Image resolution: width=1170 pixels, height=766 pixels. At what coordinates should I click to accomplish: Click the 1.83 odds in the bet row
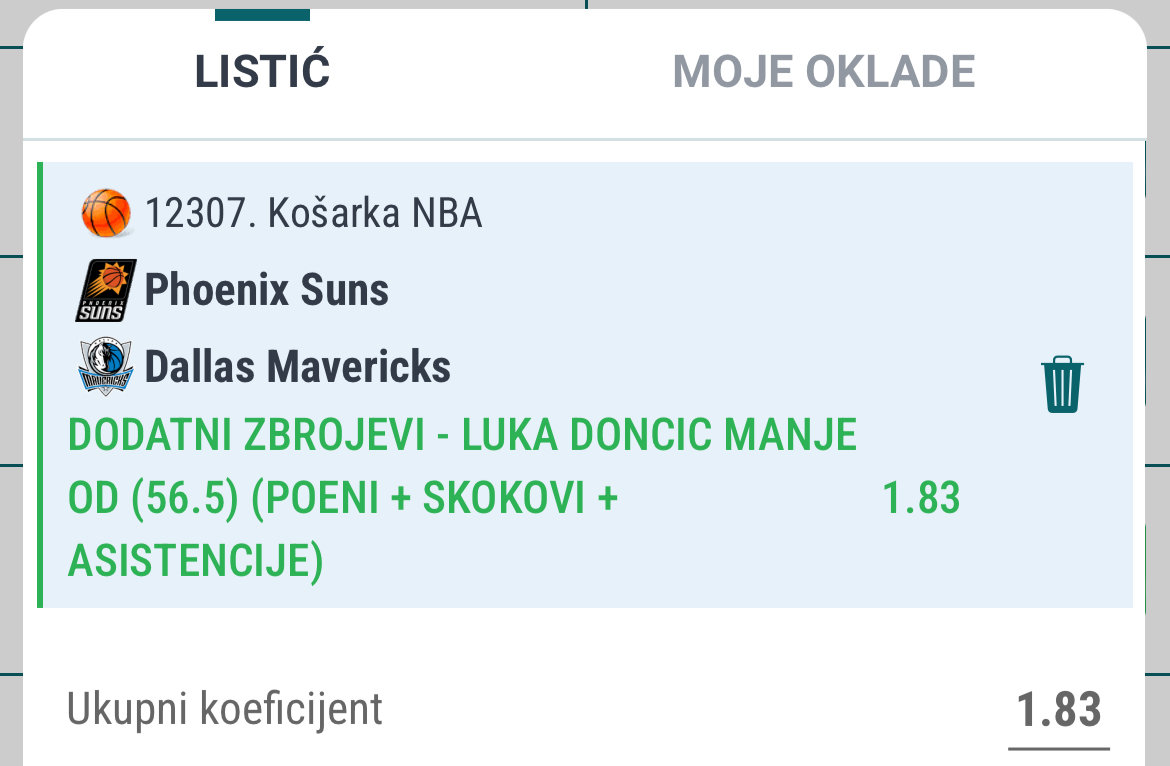(921, 498)
